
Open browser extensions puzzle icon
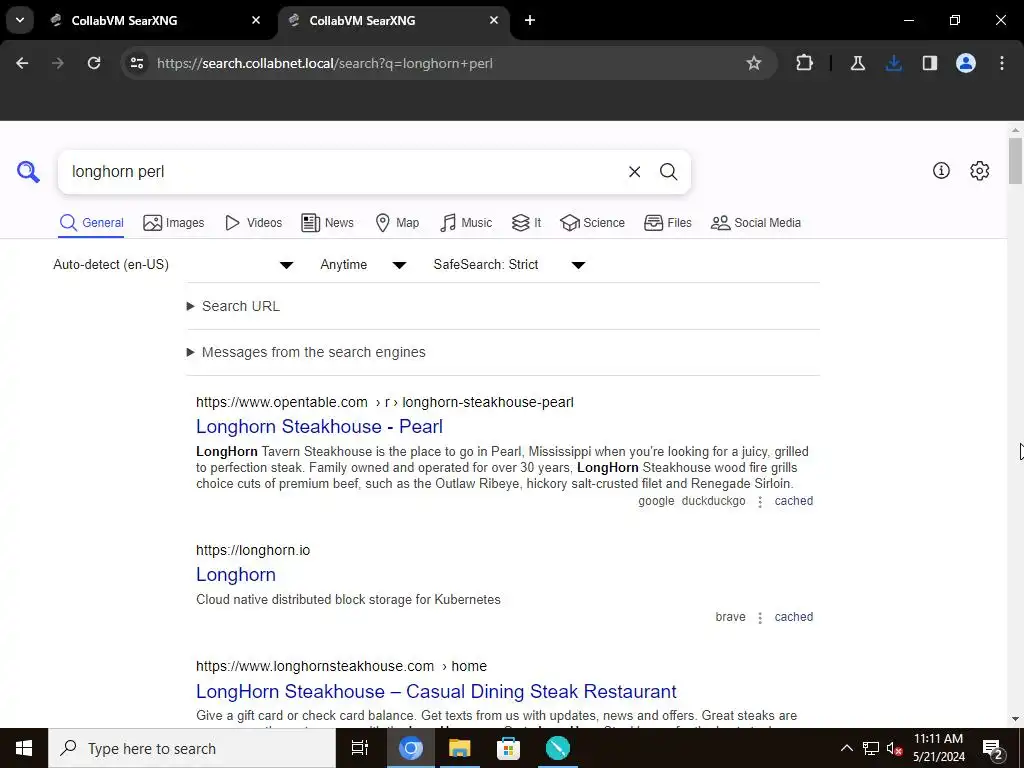805,63
